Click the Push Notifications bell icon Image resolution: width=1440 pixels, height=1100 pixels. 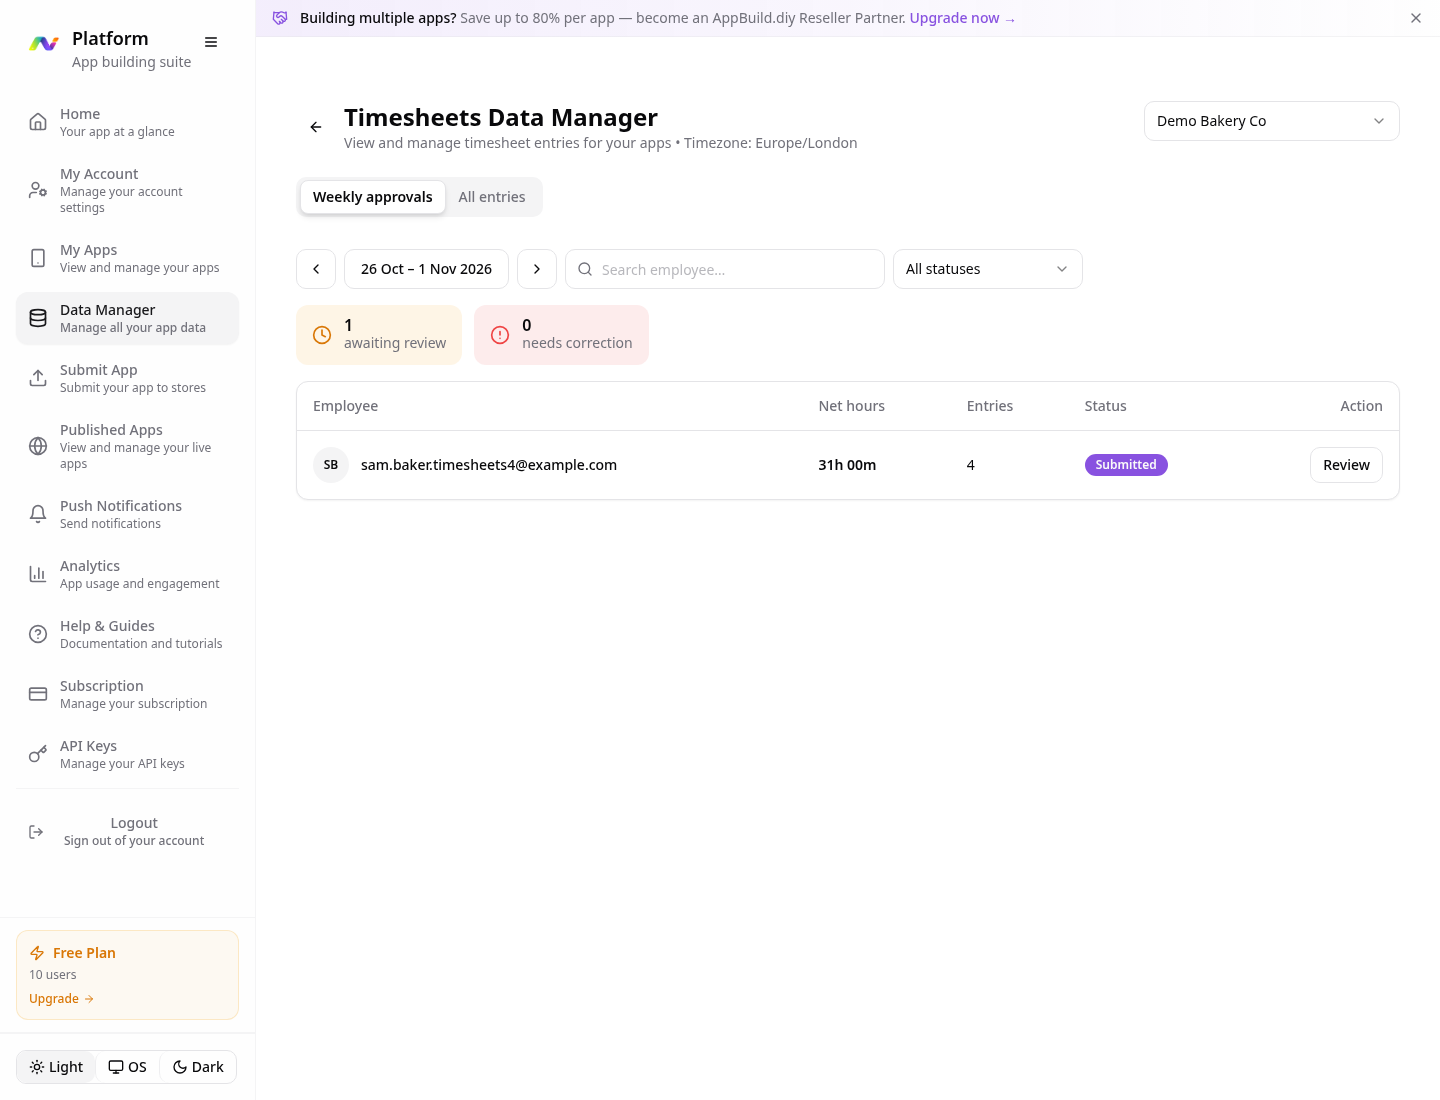(38, 514)
